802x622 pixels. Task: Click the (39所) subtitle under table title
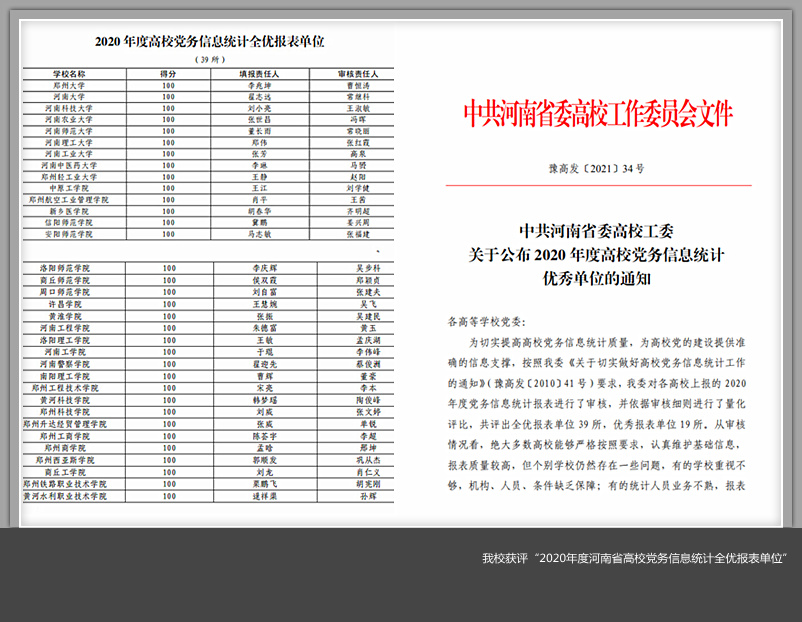click(x=208, y=58)
